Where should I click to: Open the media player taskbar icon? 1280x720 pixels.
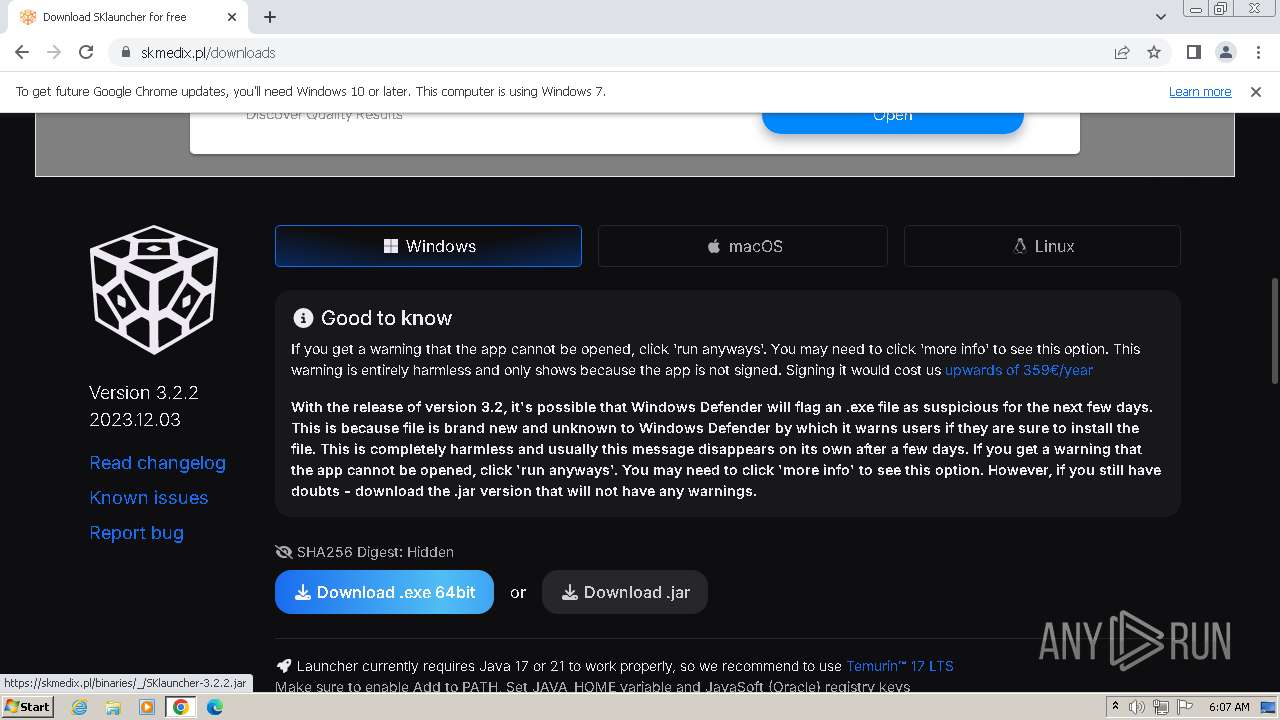(x=147, y=707)
